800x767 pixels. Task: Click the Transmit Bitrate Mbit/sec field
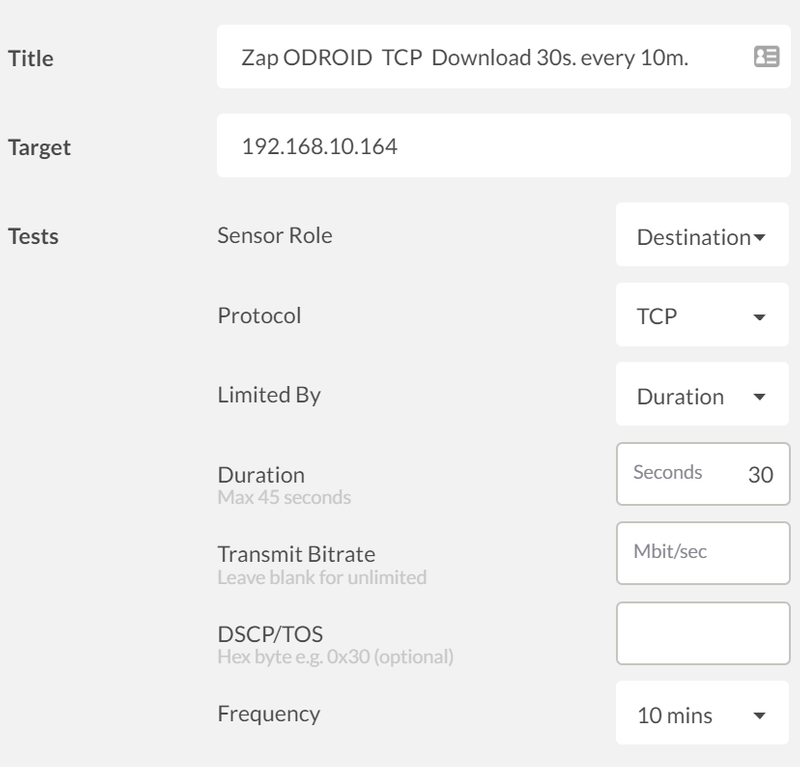(x=703, y=553)
